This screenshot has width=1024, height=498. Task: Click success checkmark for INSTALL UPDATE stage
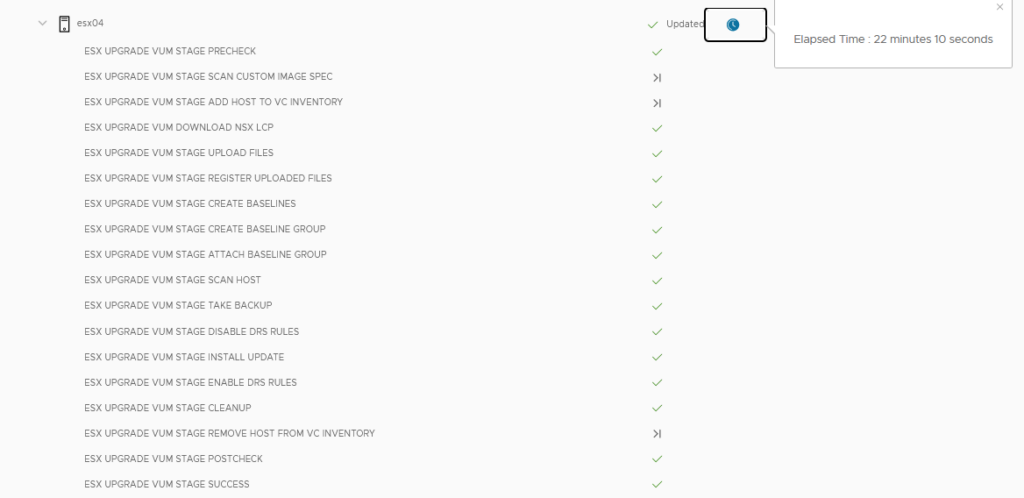pos(657,357)
